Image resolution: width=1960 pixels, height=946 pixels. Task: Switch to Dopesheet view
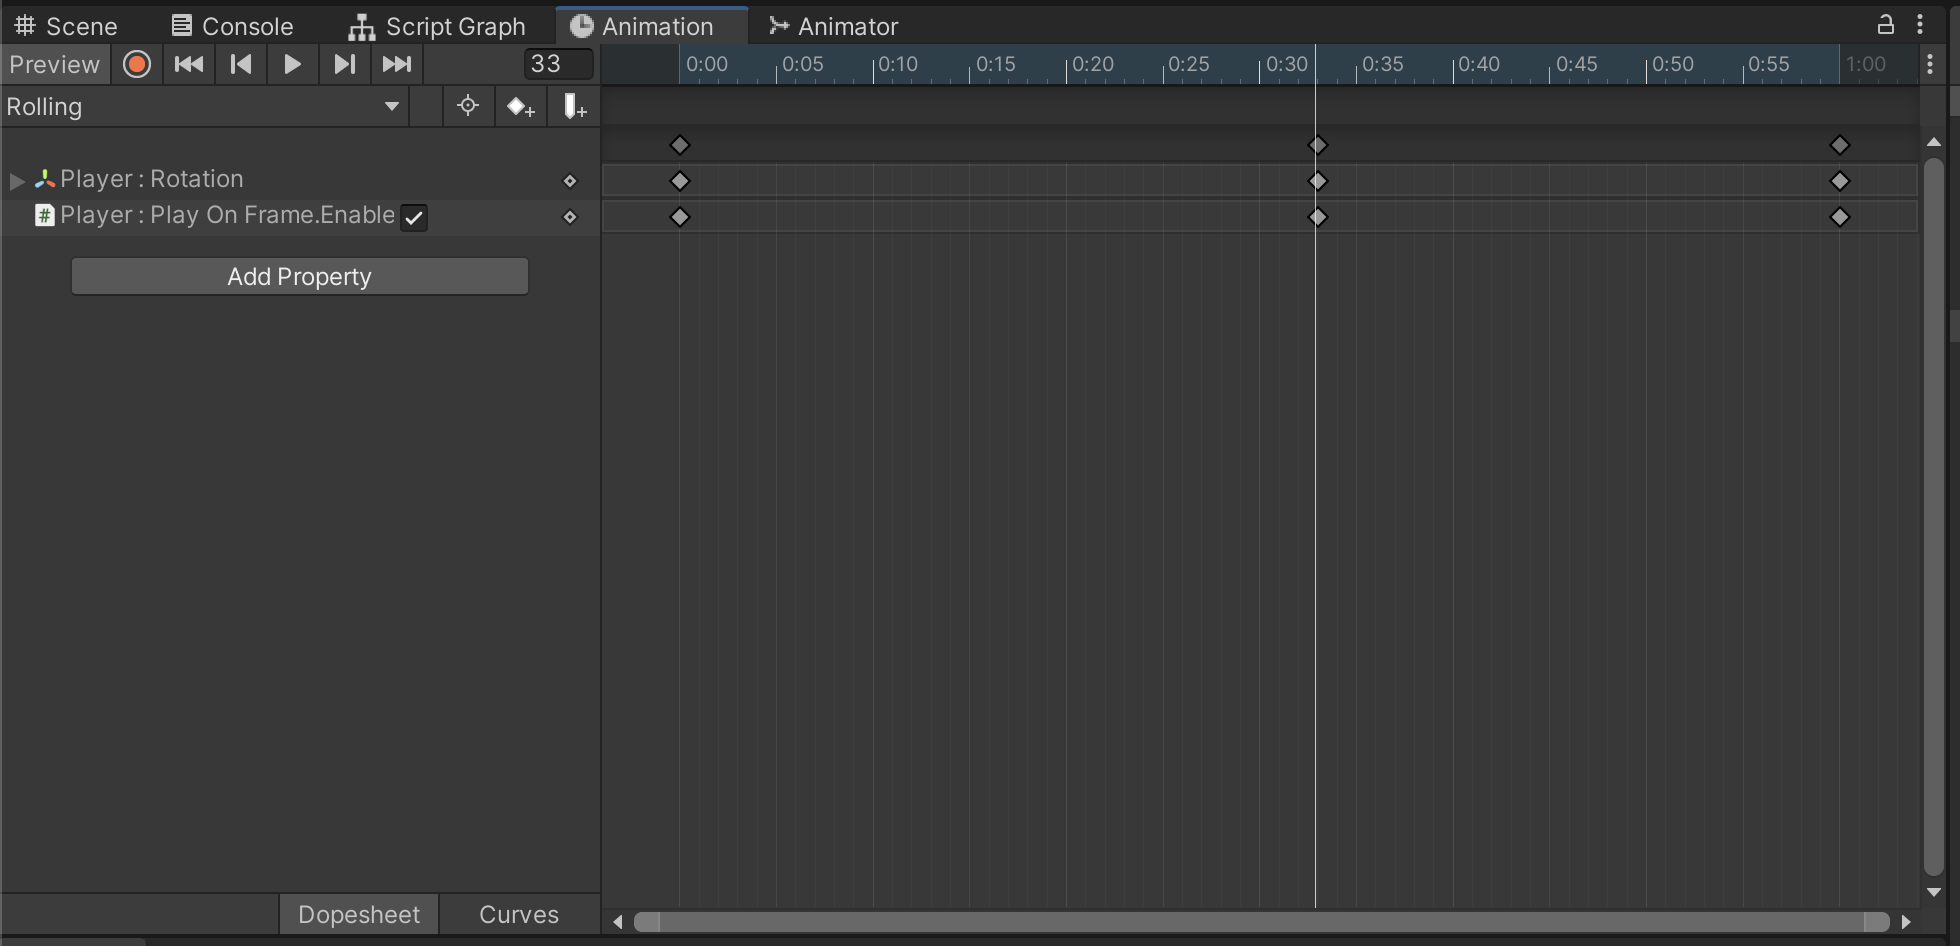[x=359, y=914]
